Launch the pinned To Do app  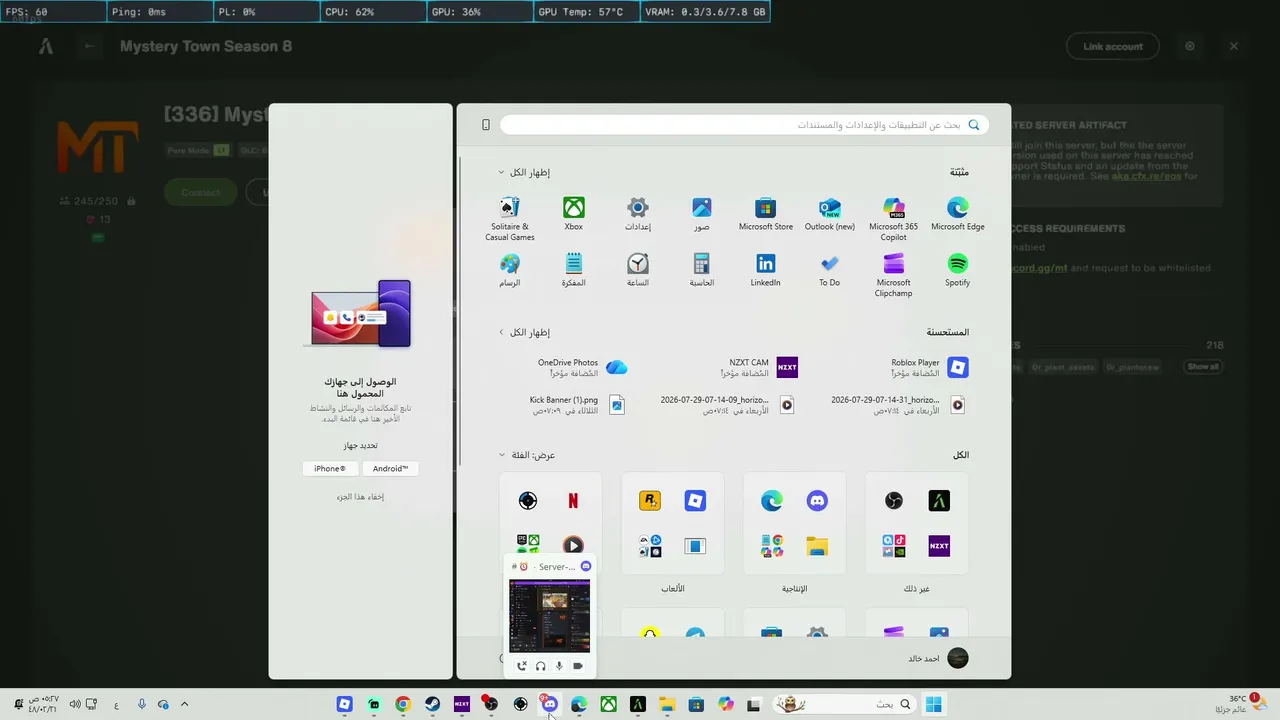(830, 270)
